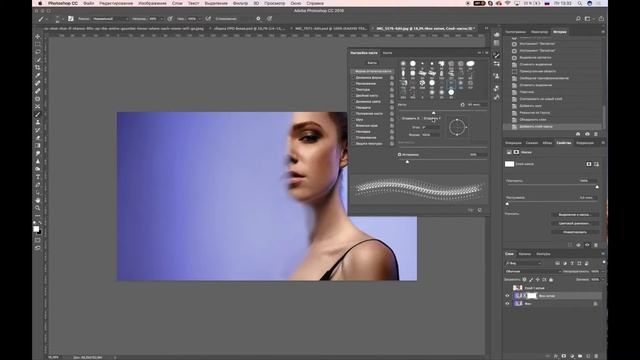Viewport: 640px width, 360px height.
Task: Open Файл menu
Action: point(89,3)
